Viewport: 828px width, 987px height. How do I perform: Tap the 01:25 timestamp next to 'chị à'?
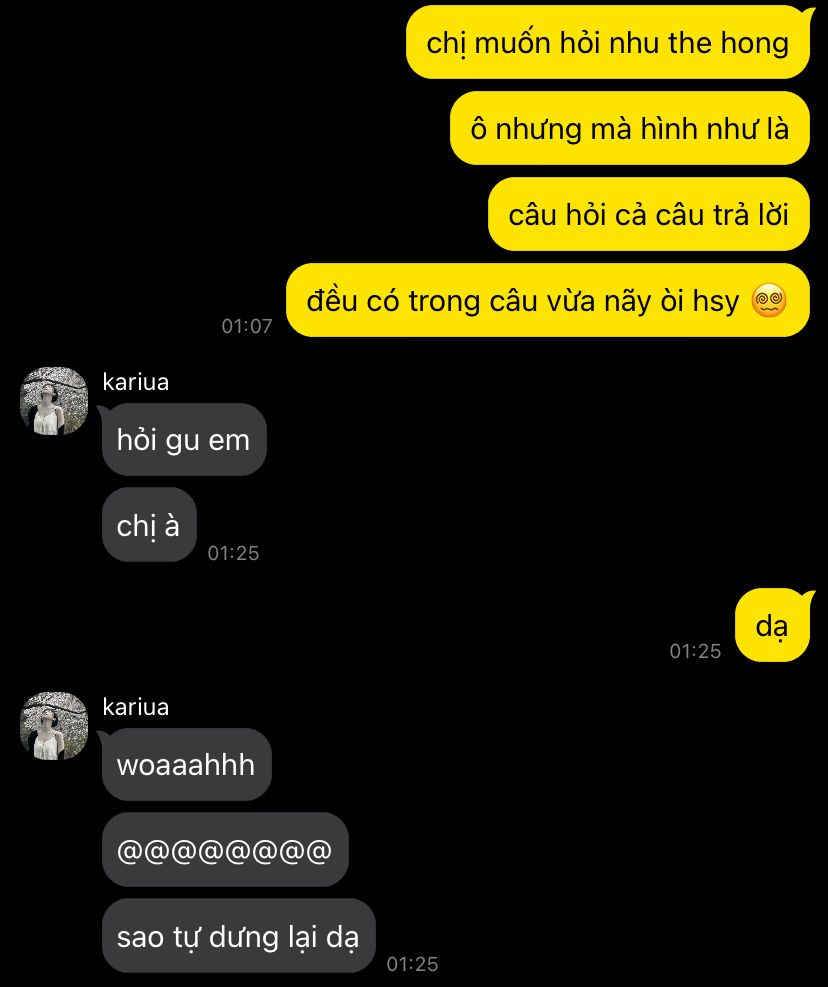point(234,553)
